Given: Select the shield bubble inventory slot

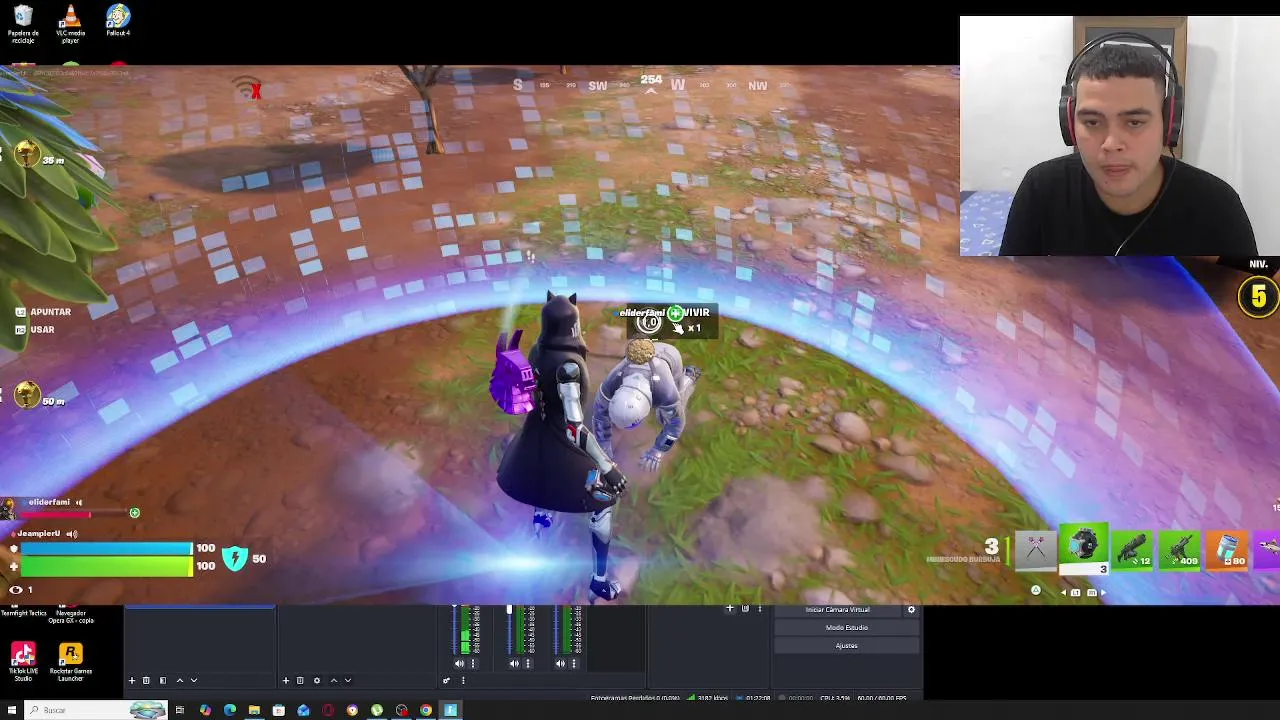Looking at the screenshot, I should pyautogui.click(x=1084, y=549).
